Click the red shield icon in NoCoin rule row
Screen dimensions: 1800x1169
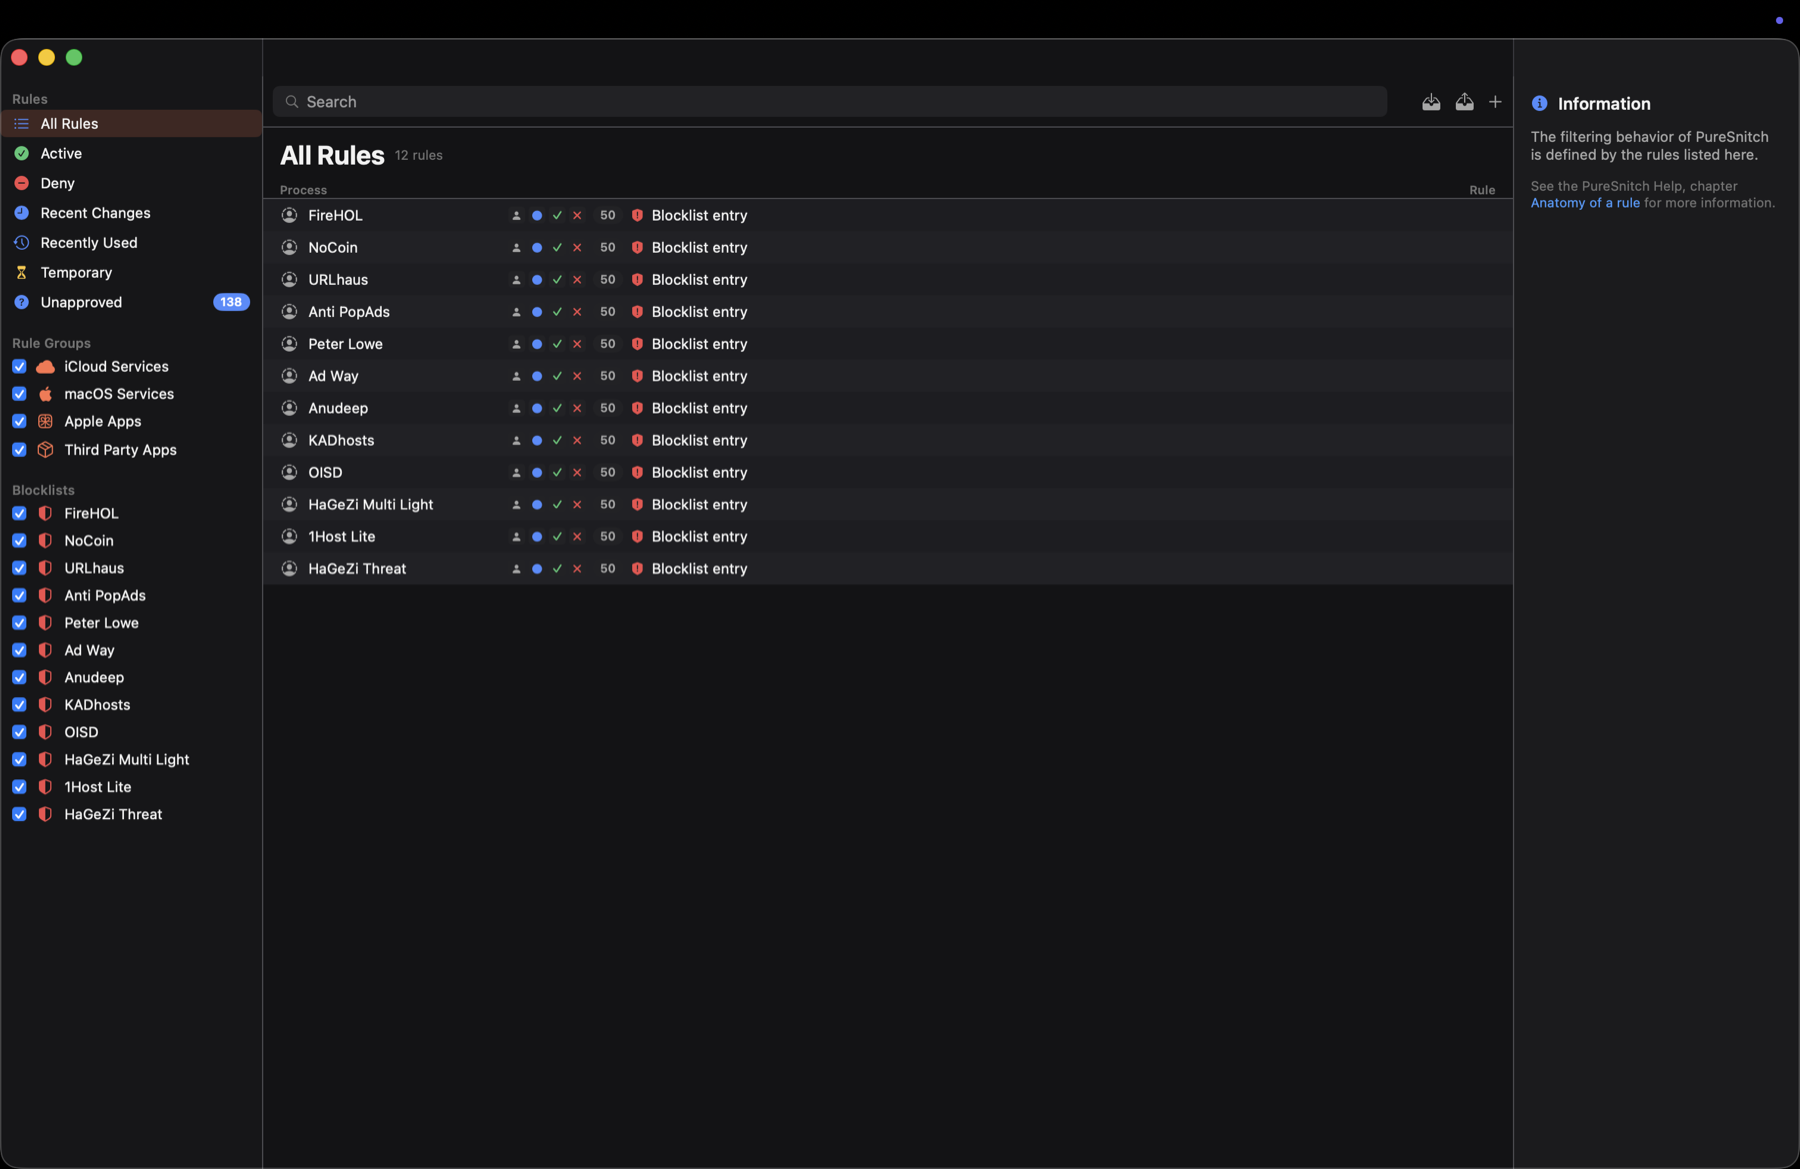pyautogui.click(x=637, y=247)
